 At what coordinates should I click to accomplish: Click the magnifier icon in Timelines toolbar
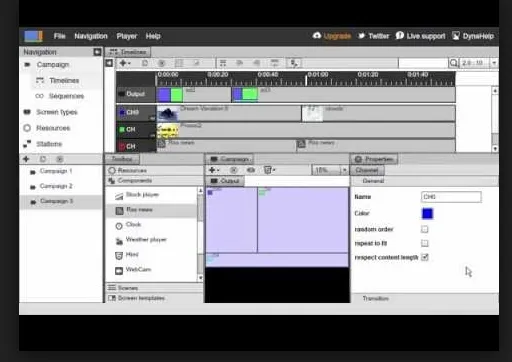click(453, 63)
